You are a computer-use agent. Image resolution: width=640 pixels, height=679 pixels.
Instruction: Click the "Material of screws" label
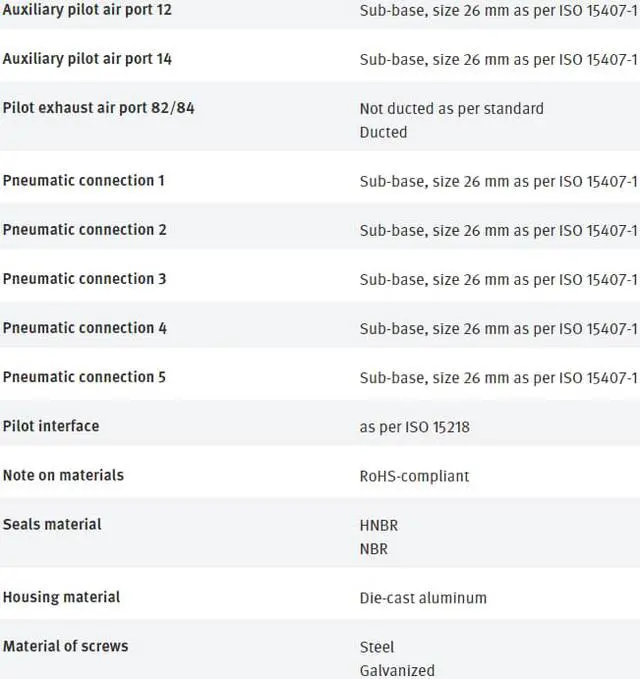point(65,646)
